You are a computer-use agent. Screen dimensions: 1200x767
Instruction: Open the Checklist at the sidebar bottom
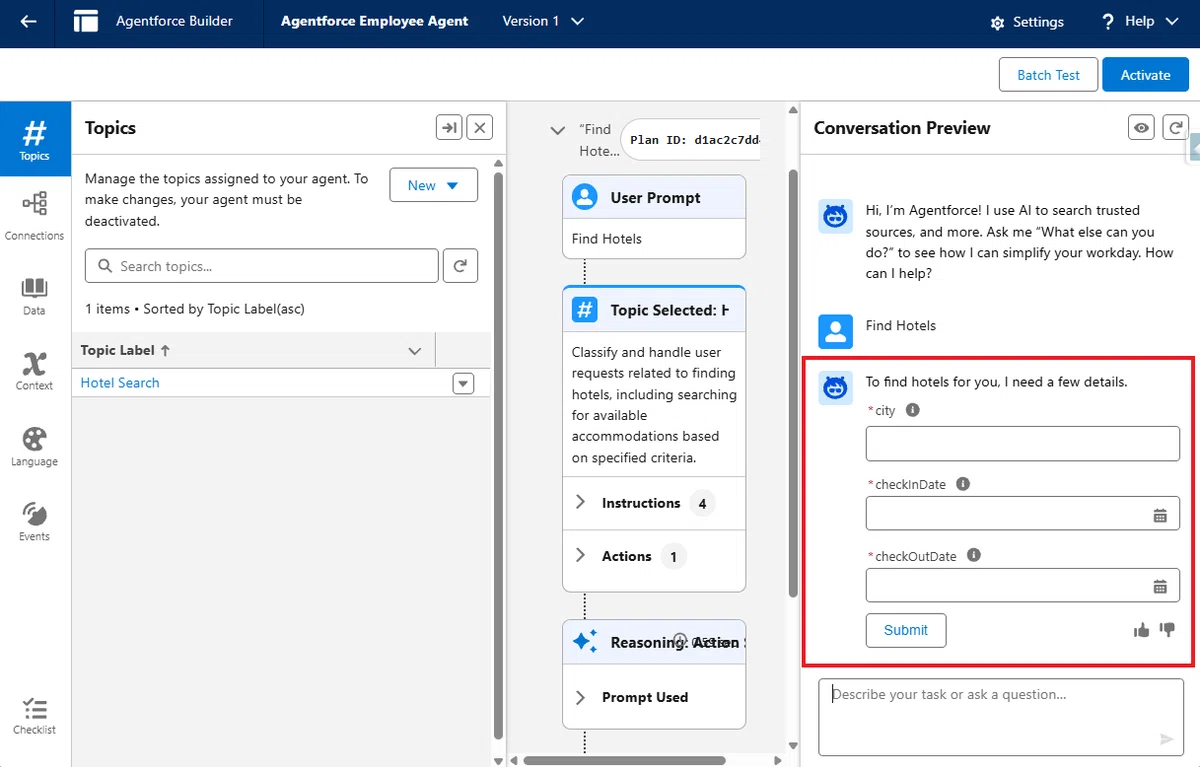[x=34, y=716]
